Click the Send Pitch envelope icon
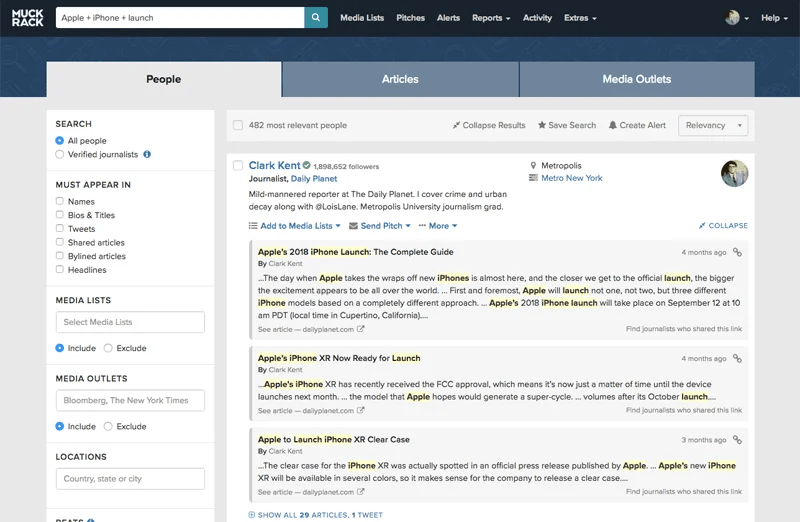Image resolution: width=800 pixels, height=522 pixels. [353, 226]
